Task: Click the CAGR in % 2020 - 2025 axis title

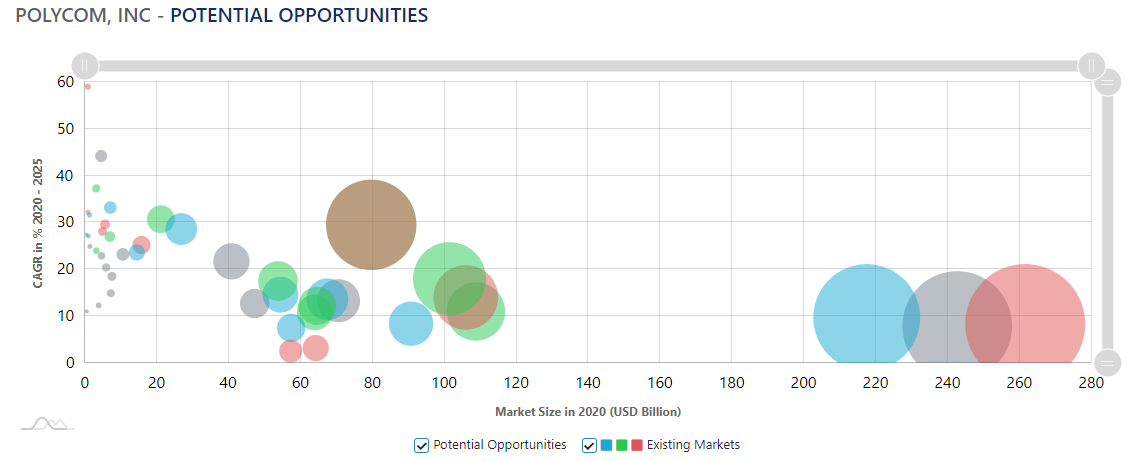Action: [37, 221]
